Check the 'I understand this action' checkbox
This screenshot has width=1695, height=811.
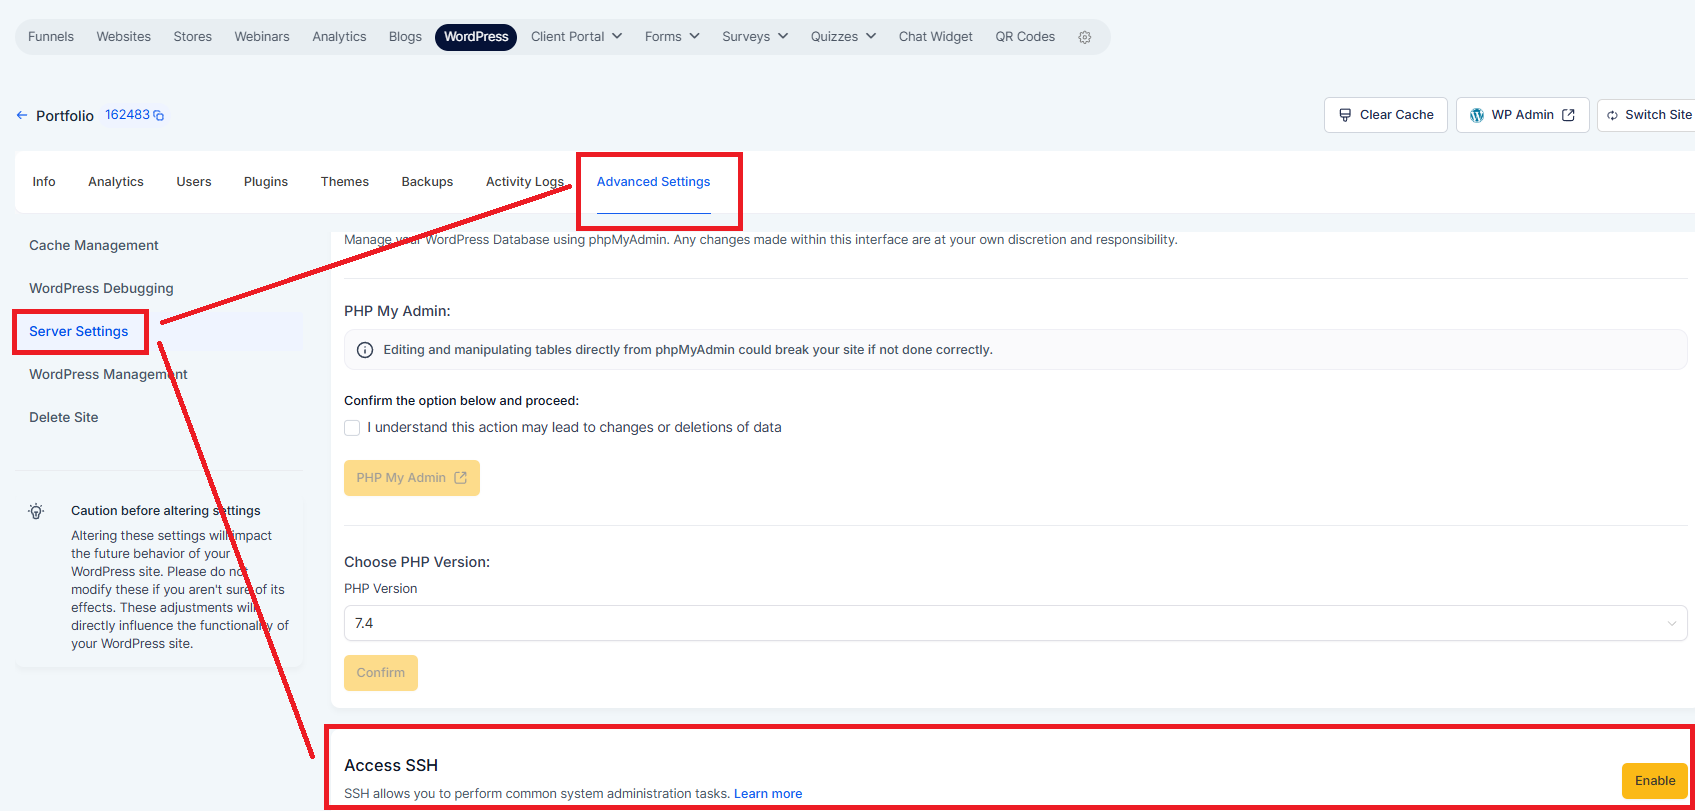point(352,428)
